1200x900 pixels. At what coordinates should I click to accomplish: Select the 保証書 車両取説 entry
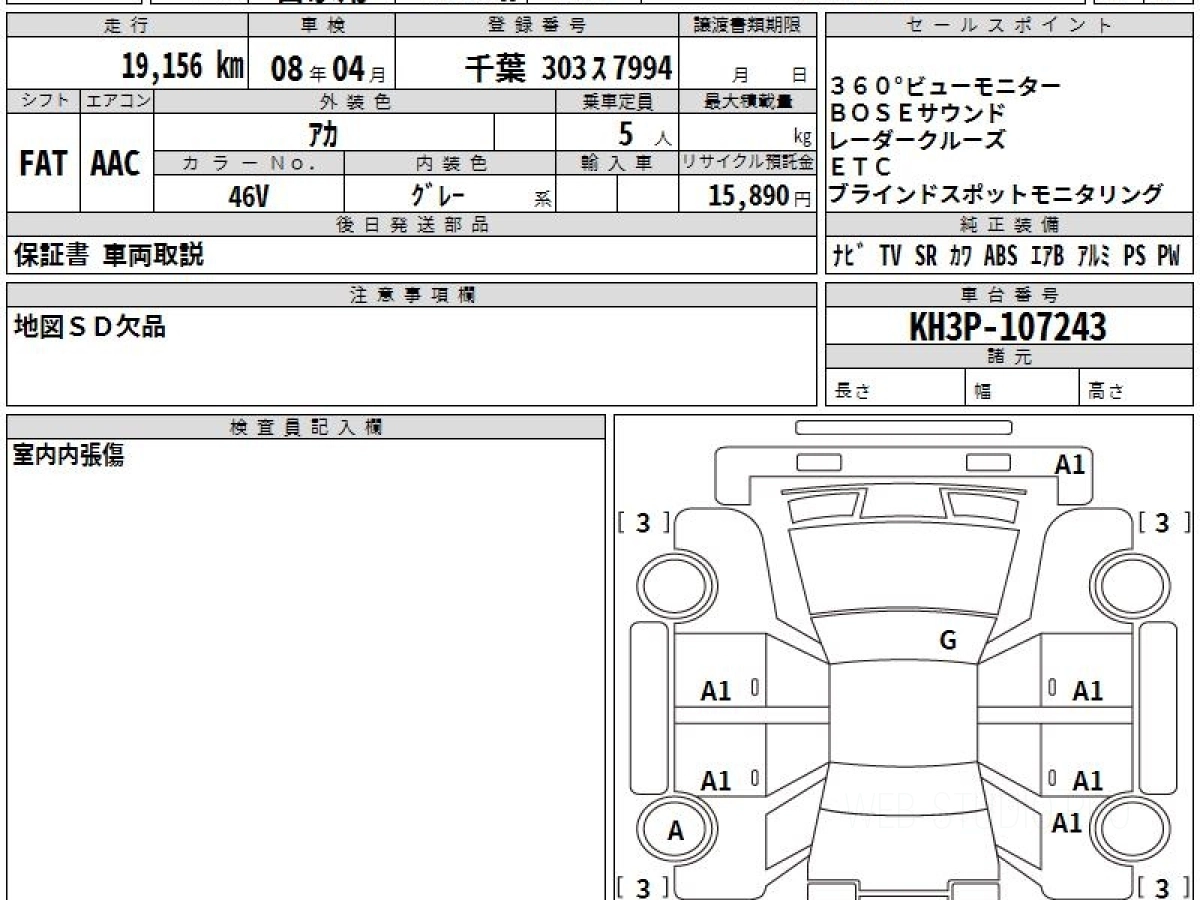point(109,255)
